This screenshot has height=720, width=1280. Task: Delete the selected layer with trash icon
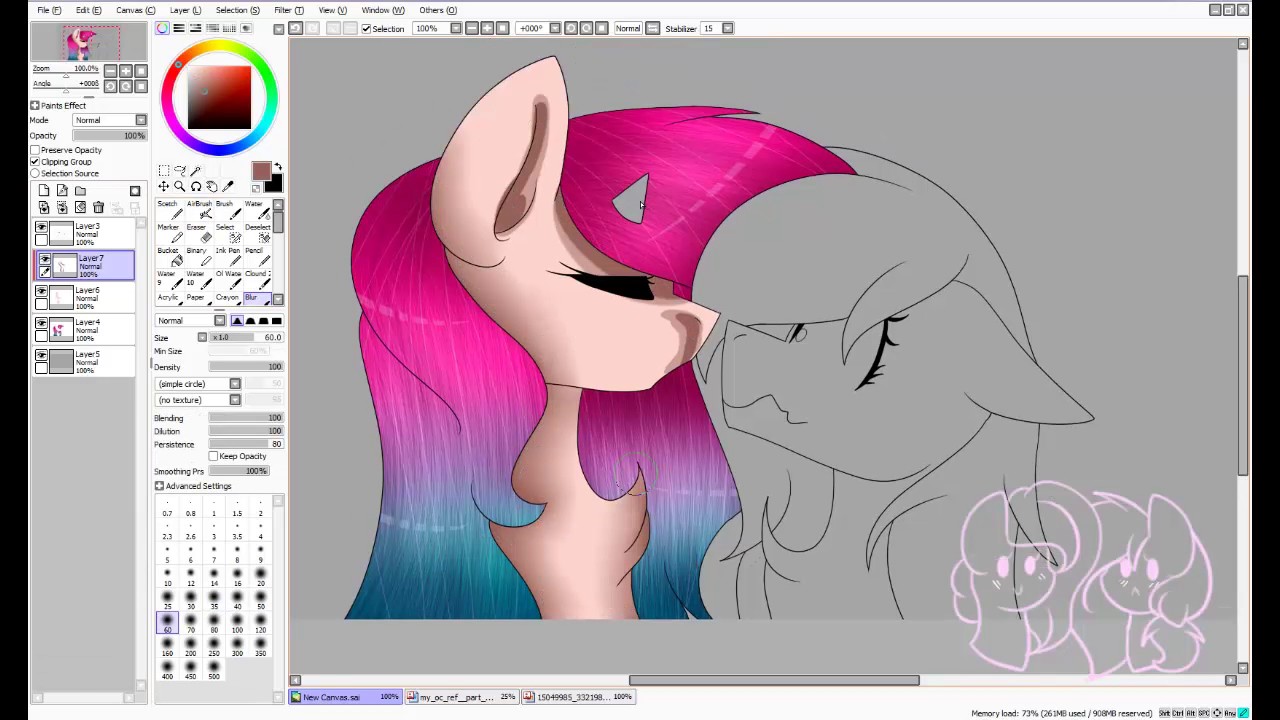98,207
